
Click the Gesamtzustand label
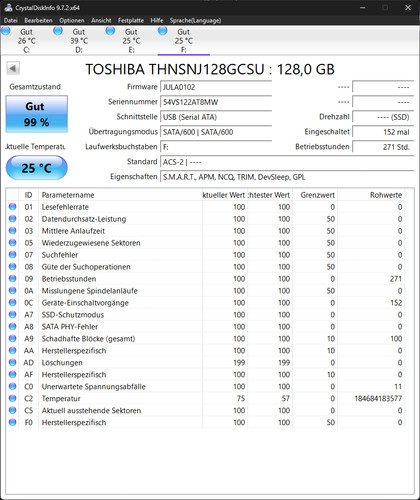35,87
